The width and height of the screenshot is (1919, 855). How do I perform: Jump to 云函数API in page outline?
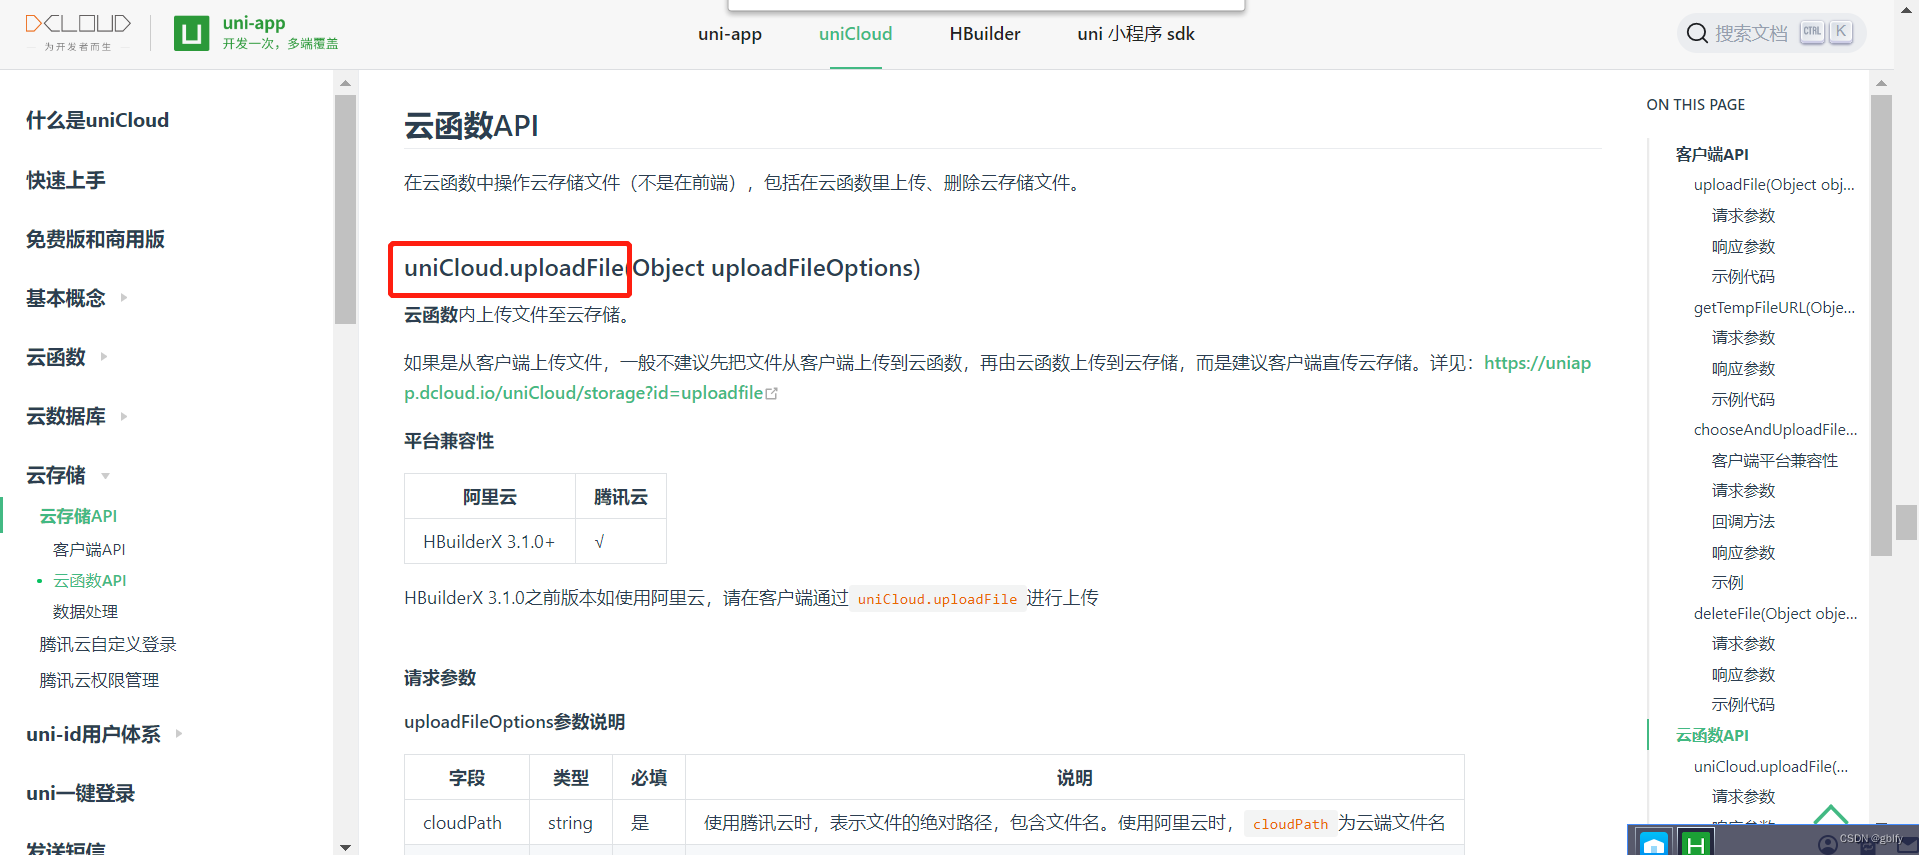coord(1712,736)
